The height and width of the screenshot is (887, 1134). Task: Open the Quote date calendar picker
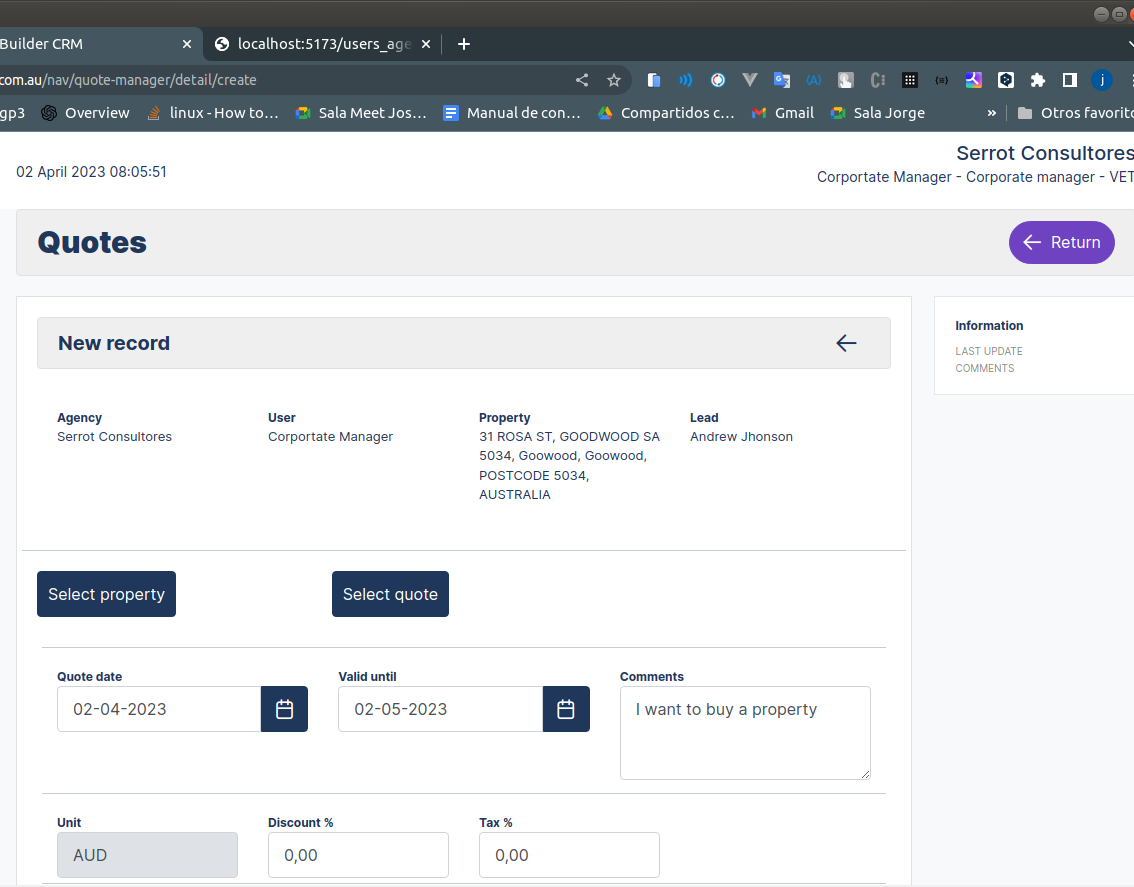click(x=284, y=709)
